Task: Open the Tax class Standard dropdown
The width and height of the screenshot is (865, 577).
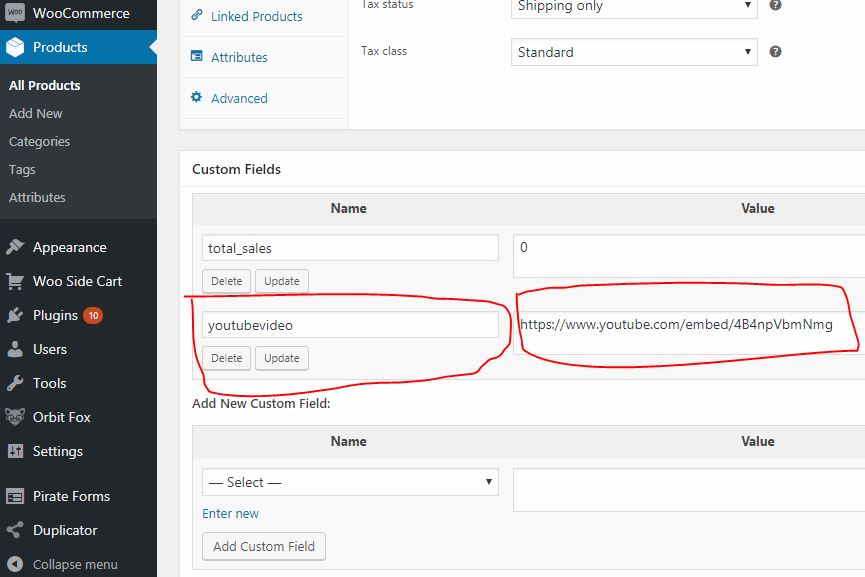Action: (x=634, y=52)
